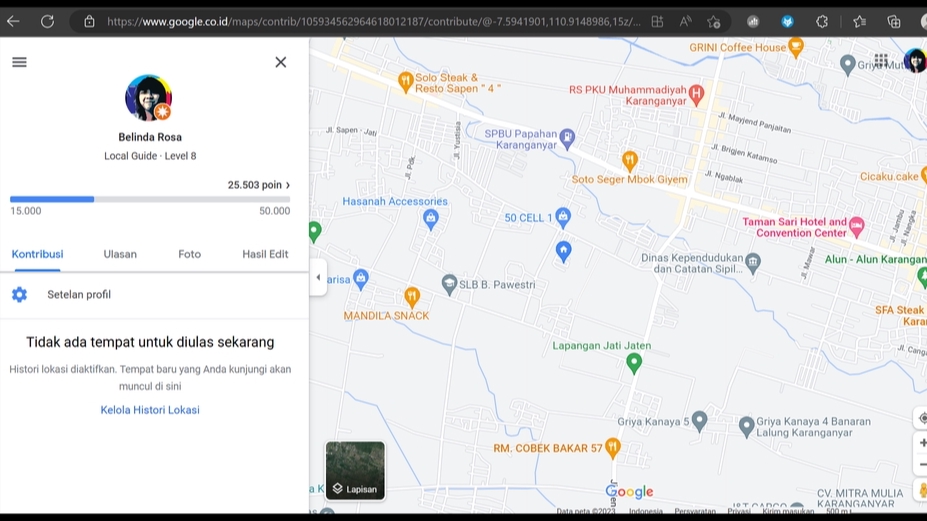
Task: Open the browser favorites list
Action: [x=860, y=22]
